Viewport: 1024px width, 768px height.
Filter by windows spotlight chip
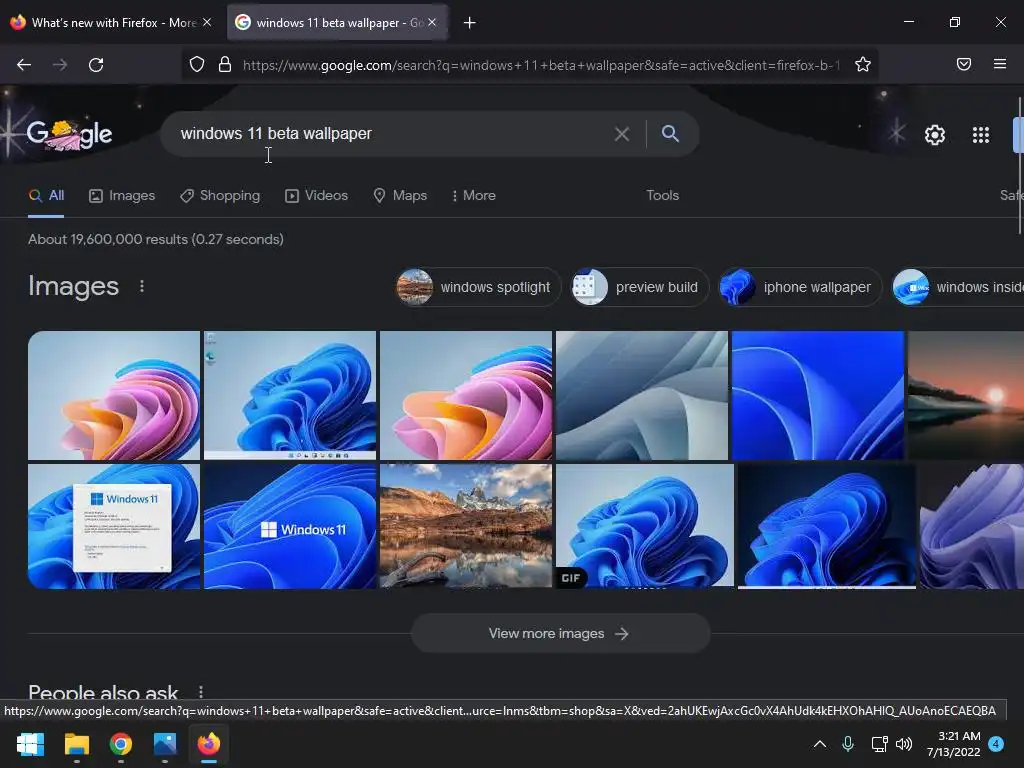[x=479, y=287]
